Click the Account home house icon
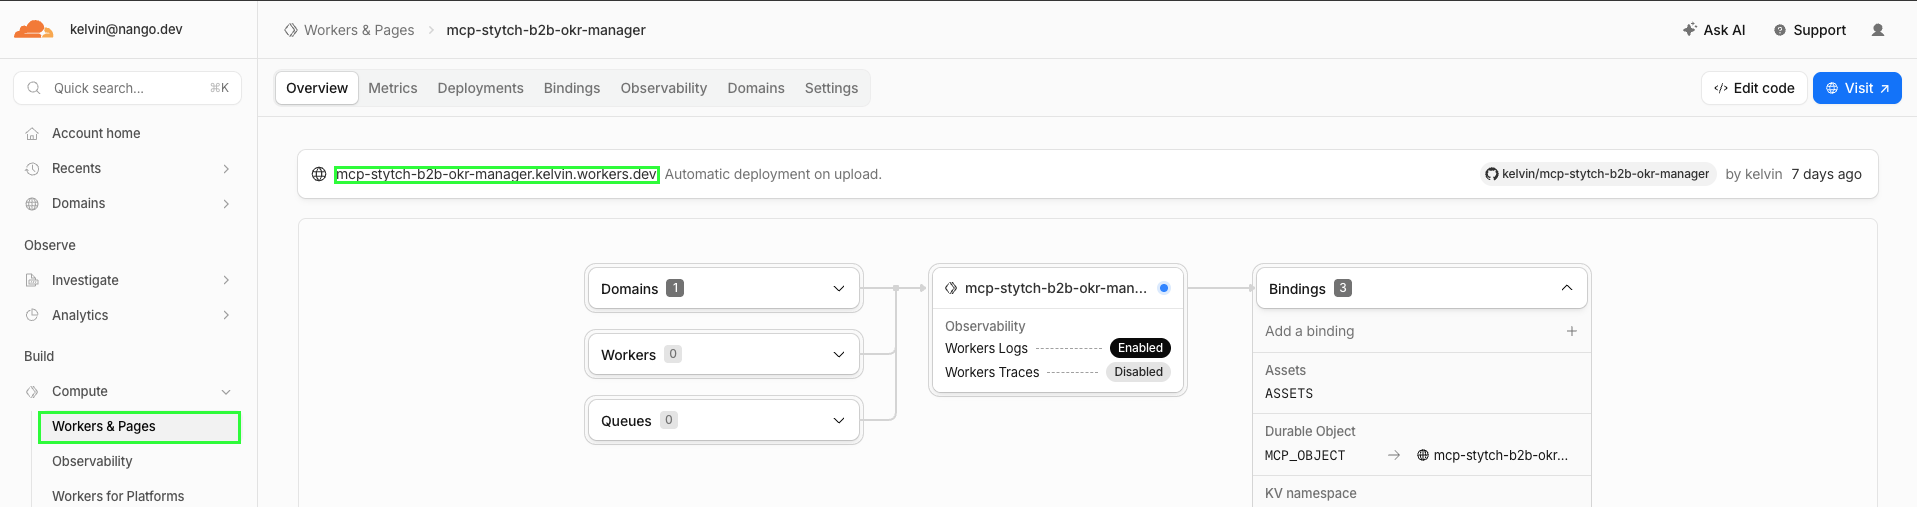The width and height of the screenshot is (1917, 507). pos(32,133)
